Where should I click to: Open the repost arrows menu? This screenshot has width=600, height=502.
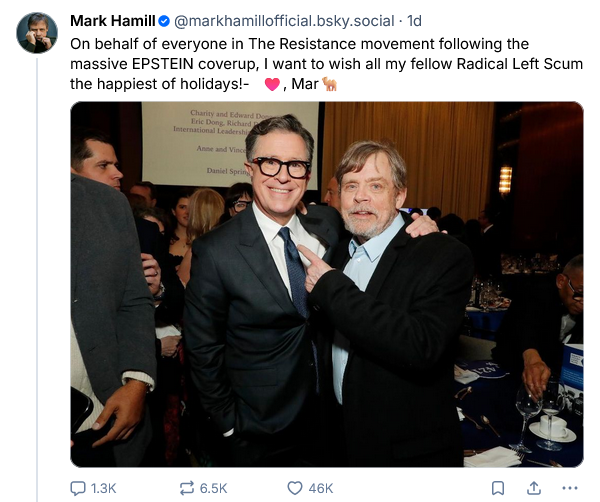186,488
